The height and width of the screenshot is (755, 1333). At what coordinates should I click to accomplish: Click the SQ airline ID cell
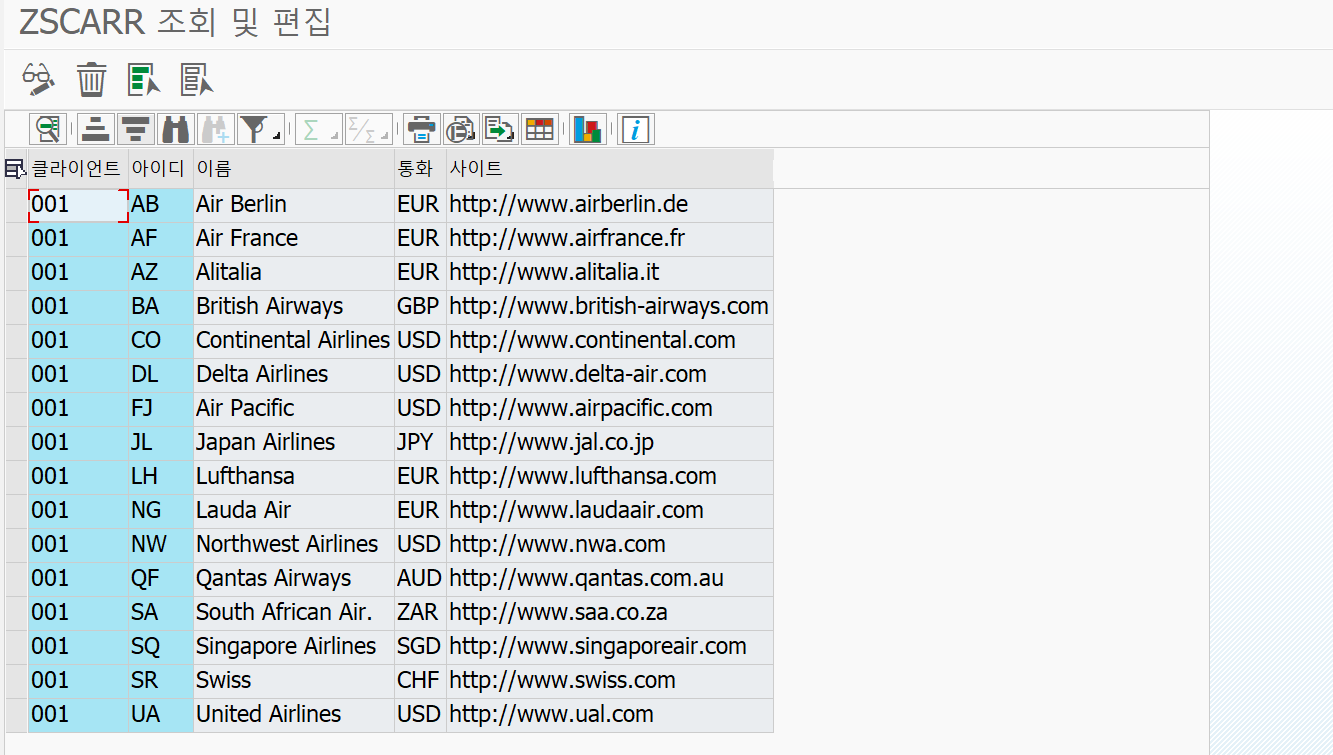point(160,647)
